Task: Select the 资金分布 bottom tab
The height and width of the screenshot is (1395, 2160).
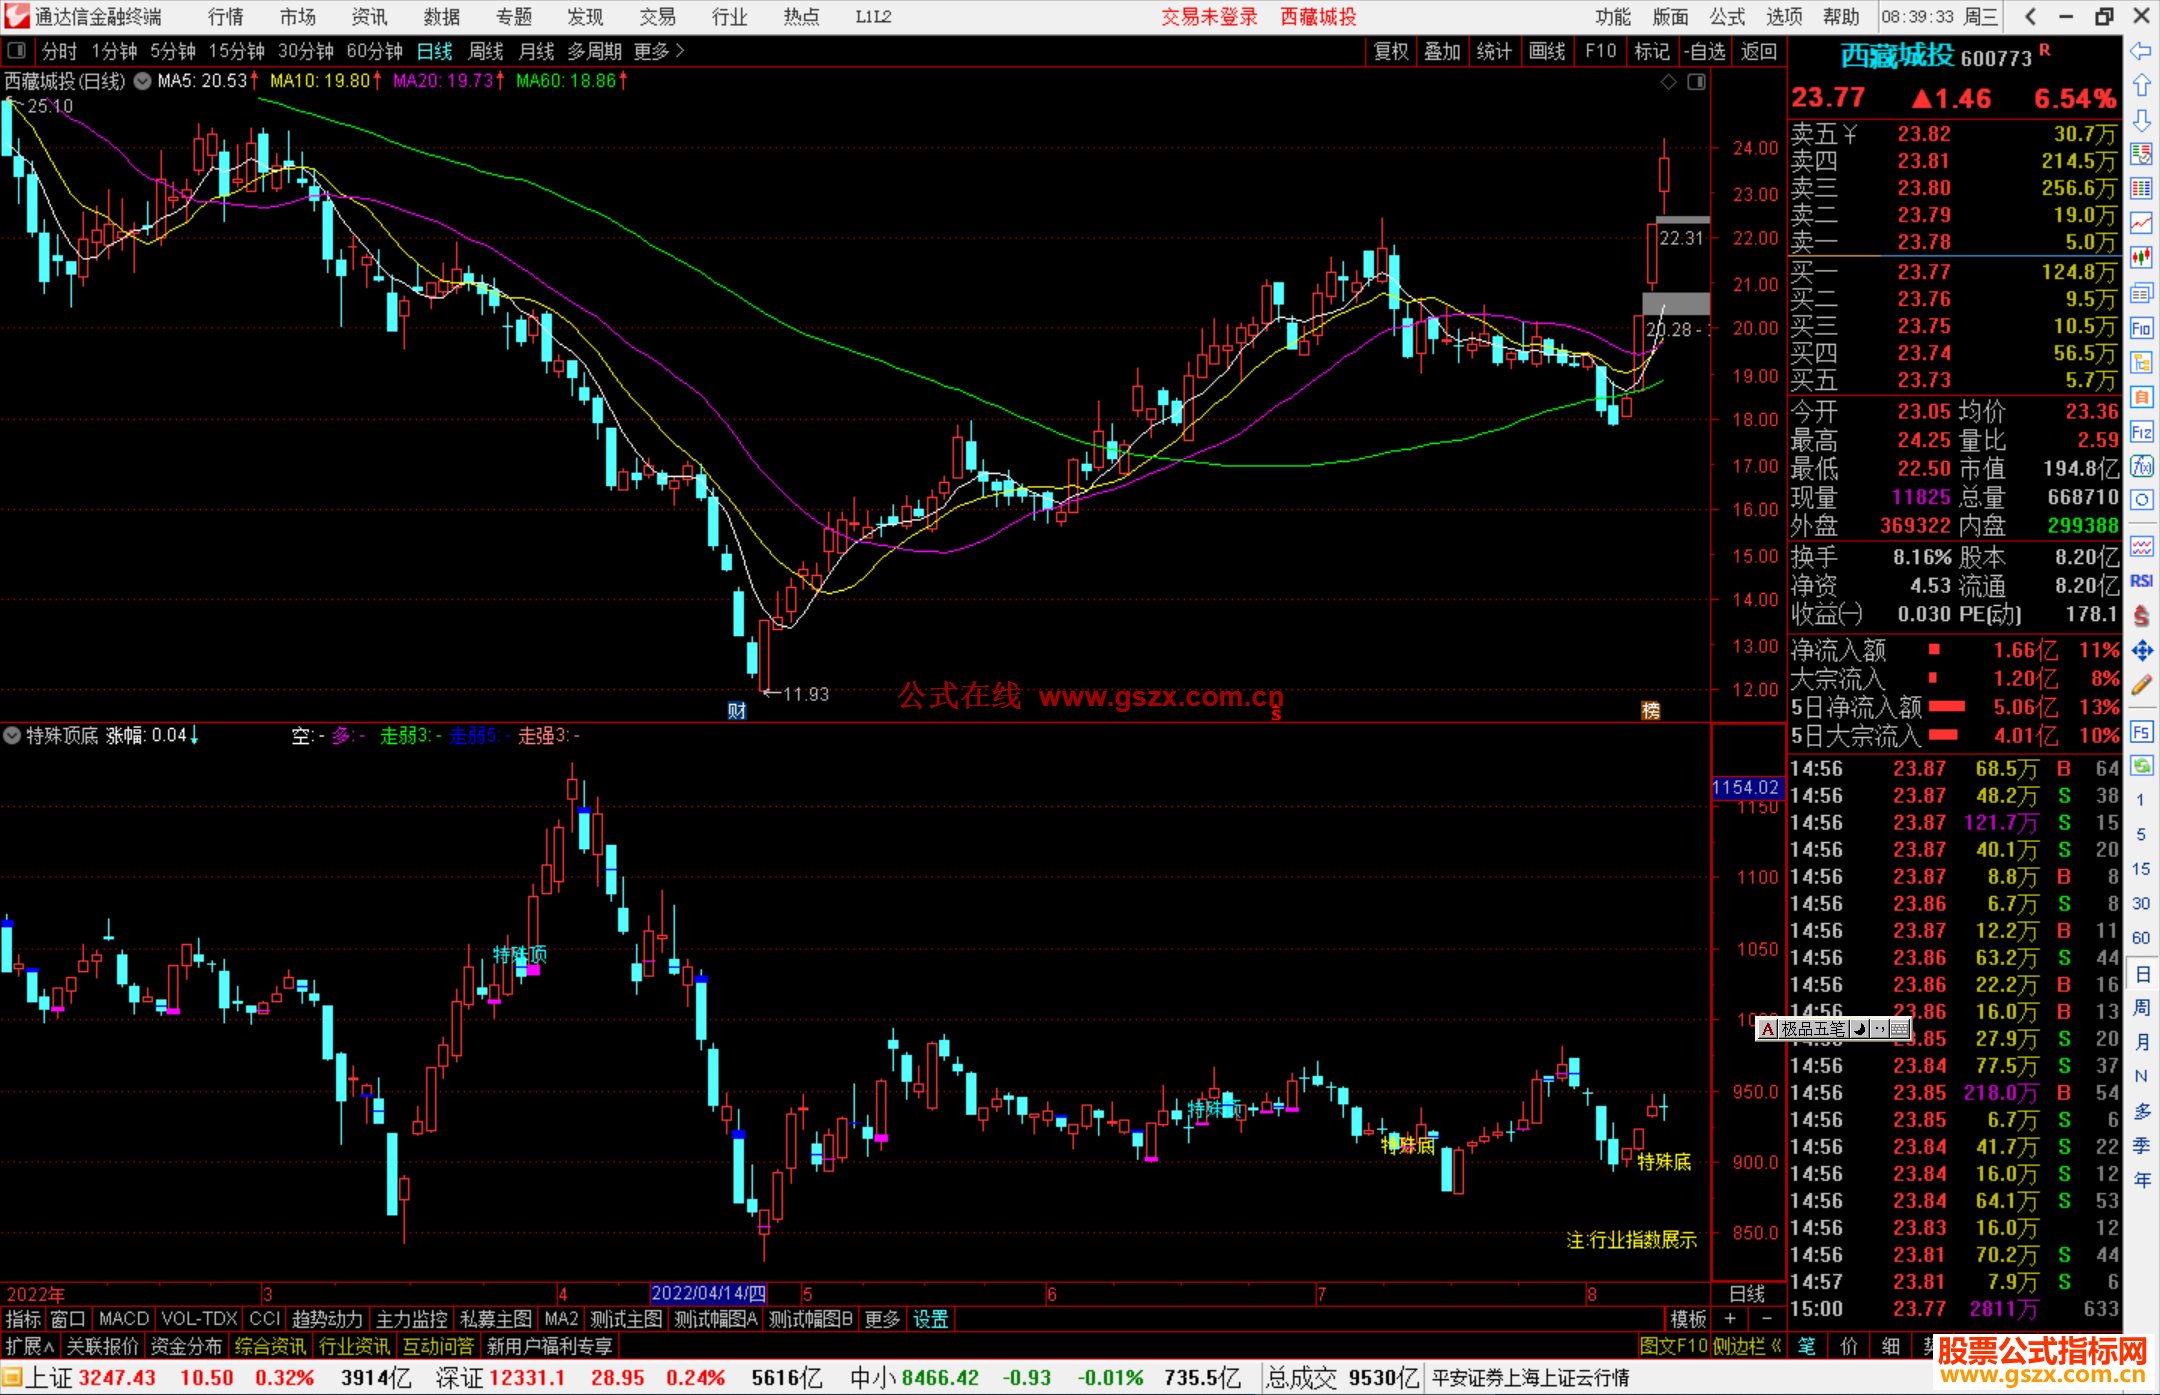Action: tap(186, 1346)
